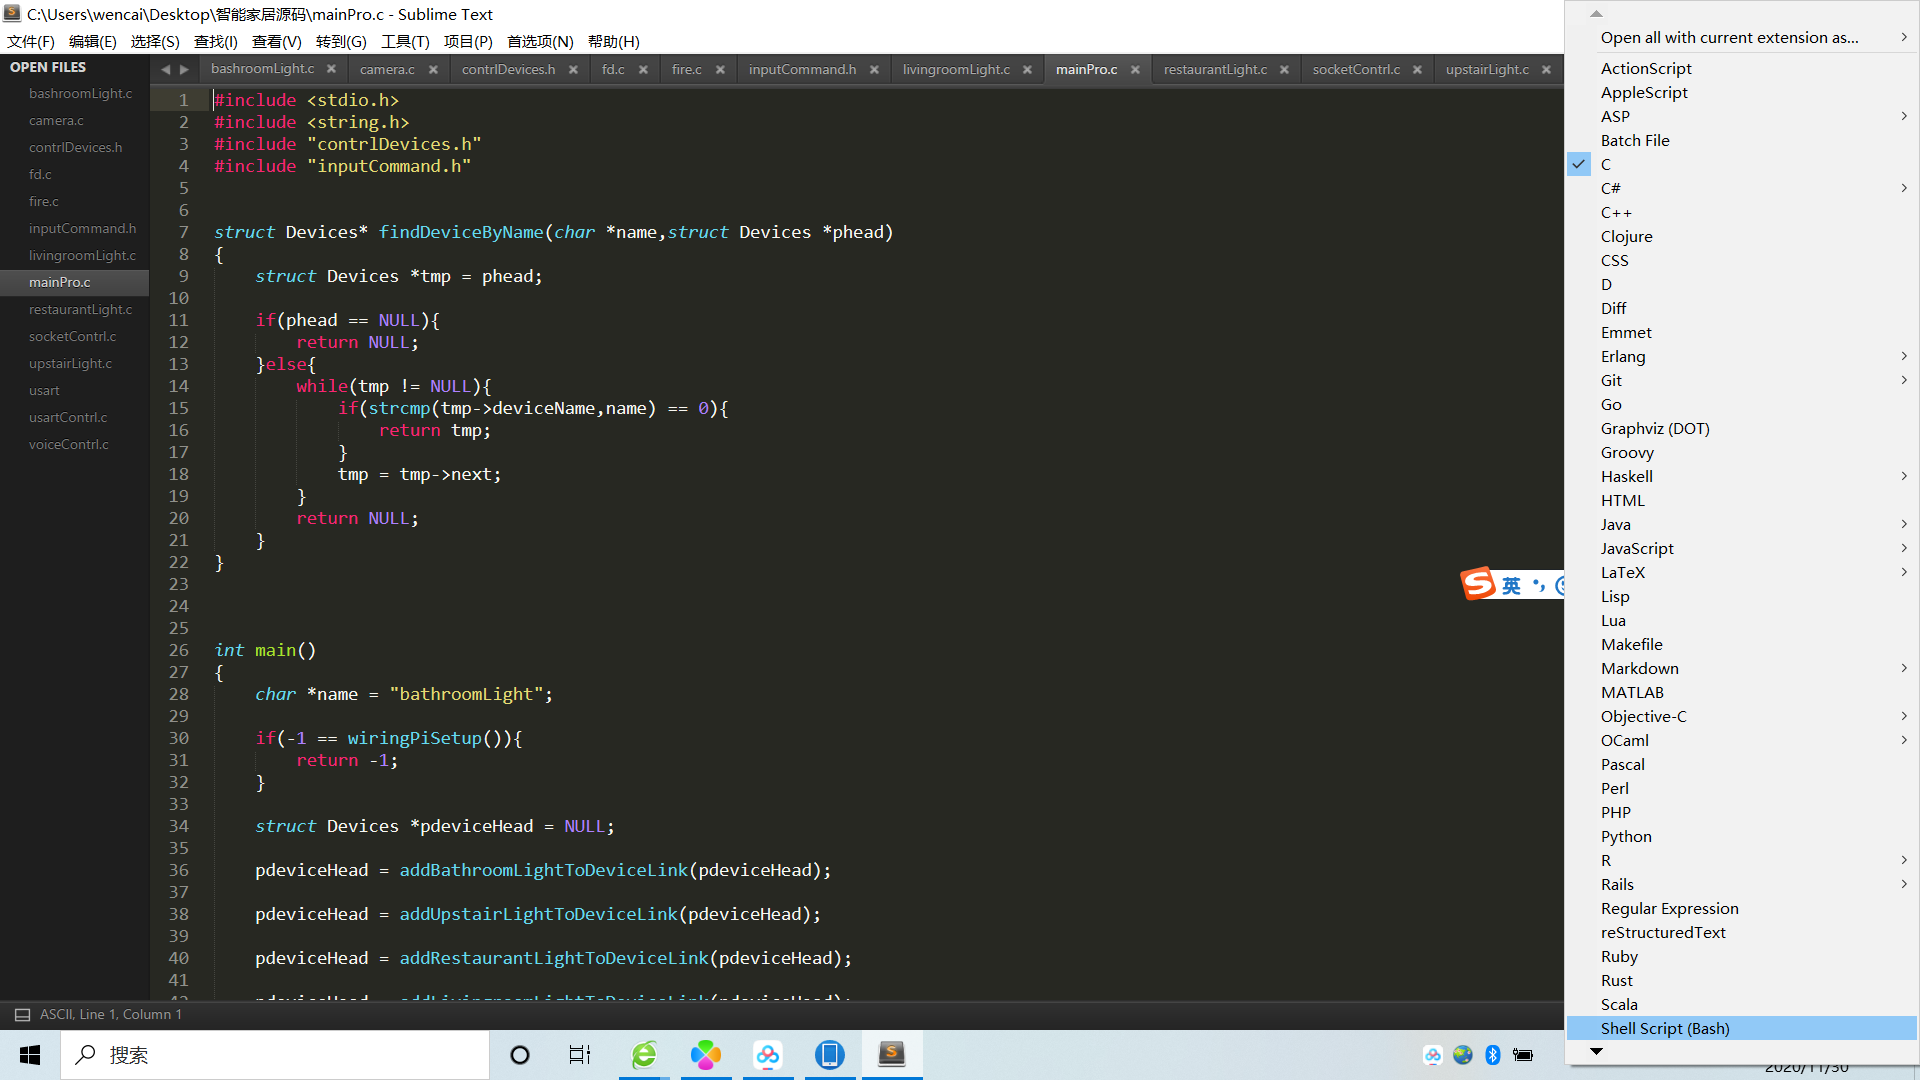Open the Windows Start menu

(x=30, y=1055)
